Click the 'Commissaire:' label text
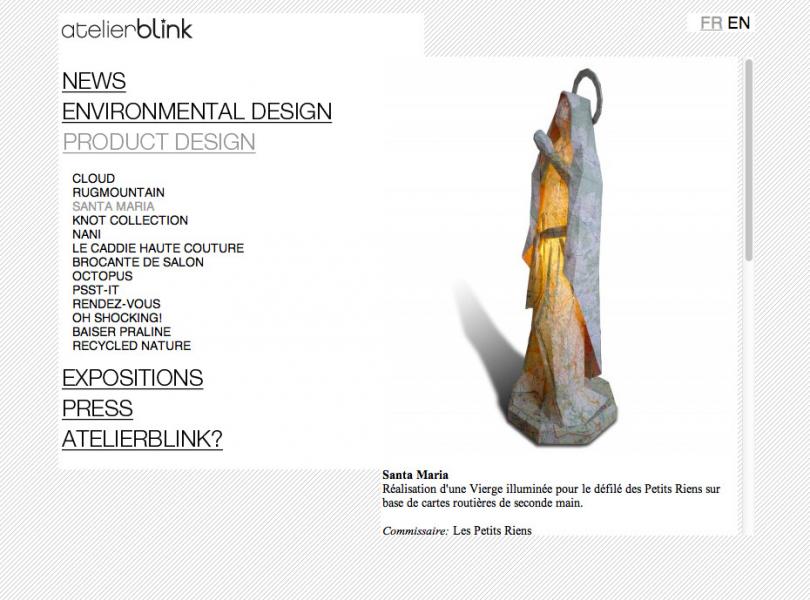The image size is (810, 600). coord(415,531)
